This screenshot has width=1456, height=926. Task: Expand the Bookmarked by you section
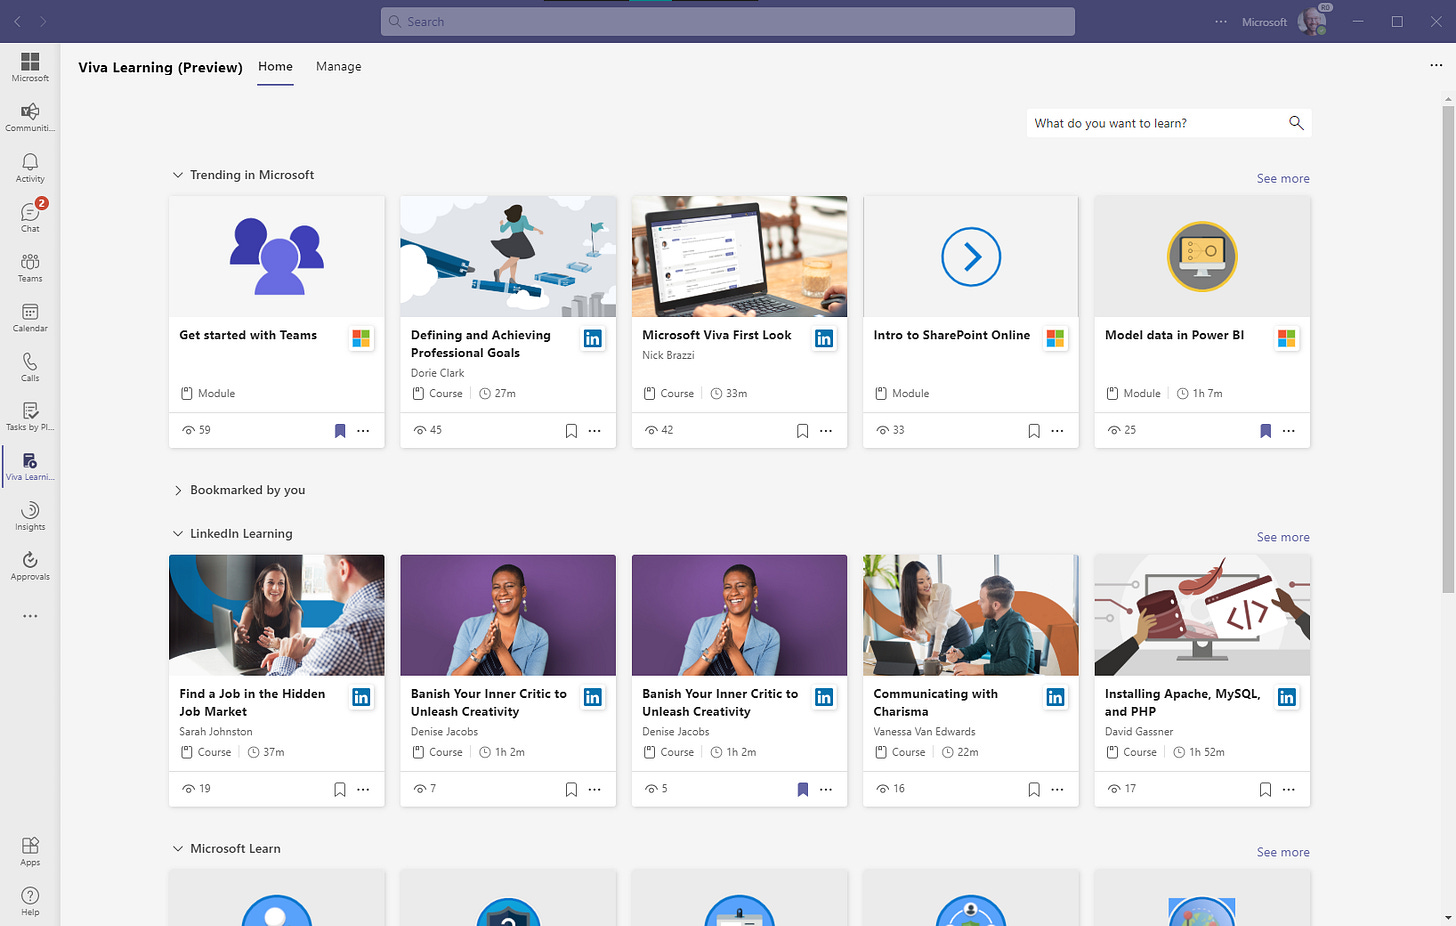click(x=177, y=490)
